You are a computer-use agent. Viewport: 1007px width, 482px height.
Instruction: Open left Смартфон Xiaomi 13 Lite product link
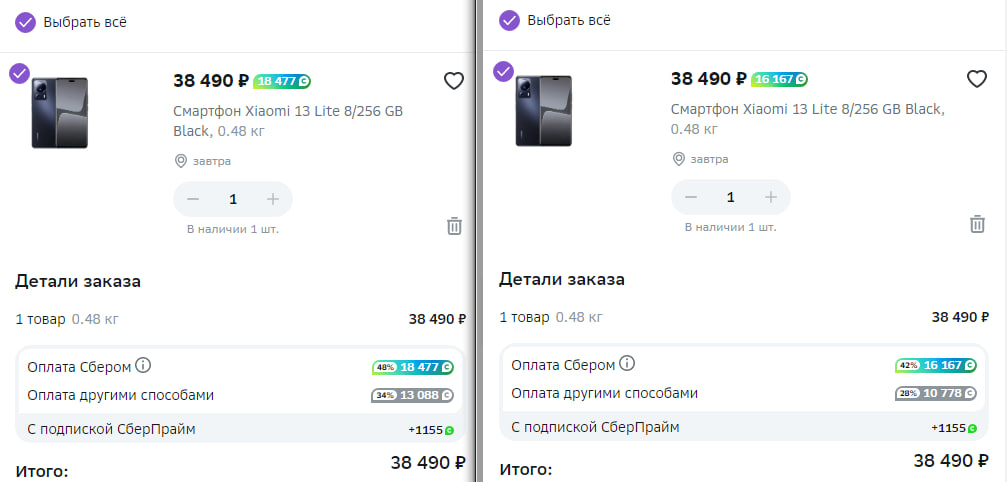pyautogui.click(x=288, y=121)
